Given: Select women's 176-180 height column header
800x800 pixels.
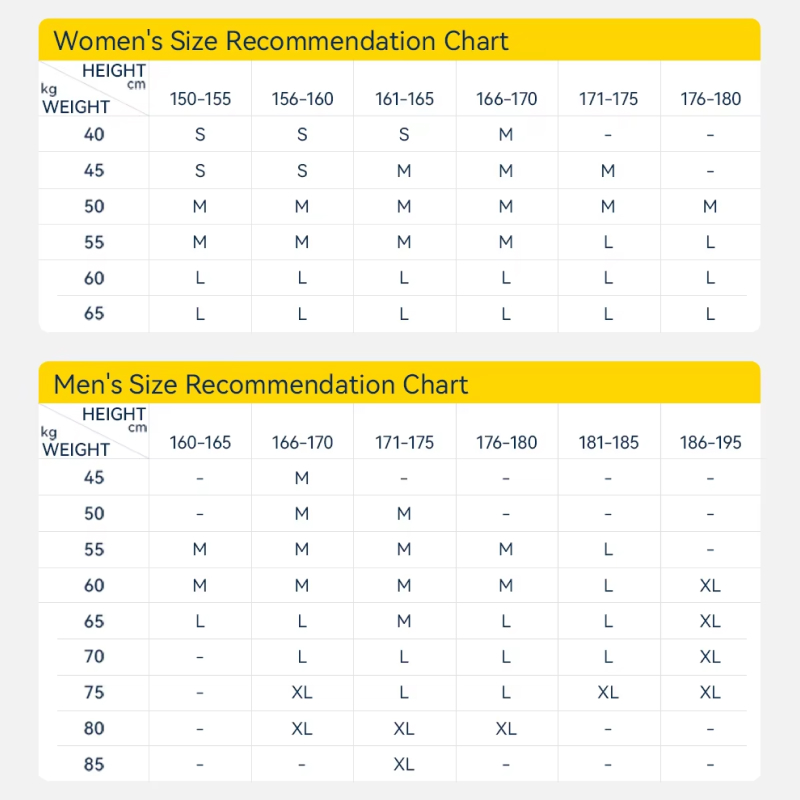Looking at the screenshot, I should click(710, 99).
